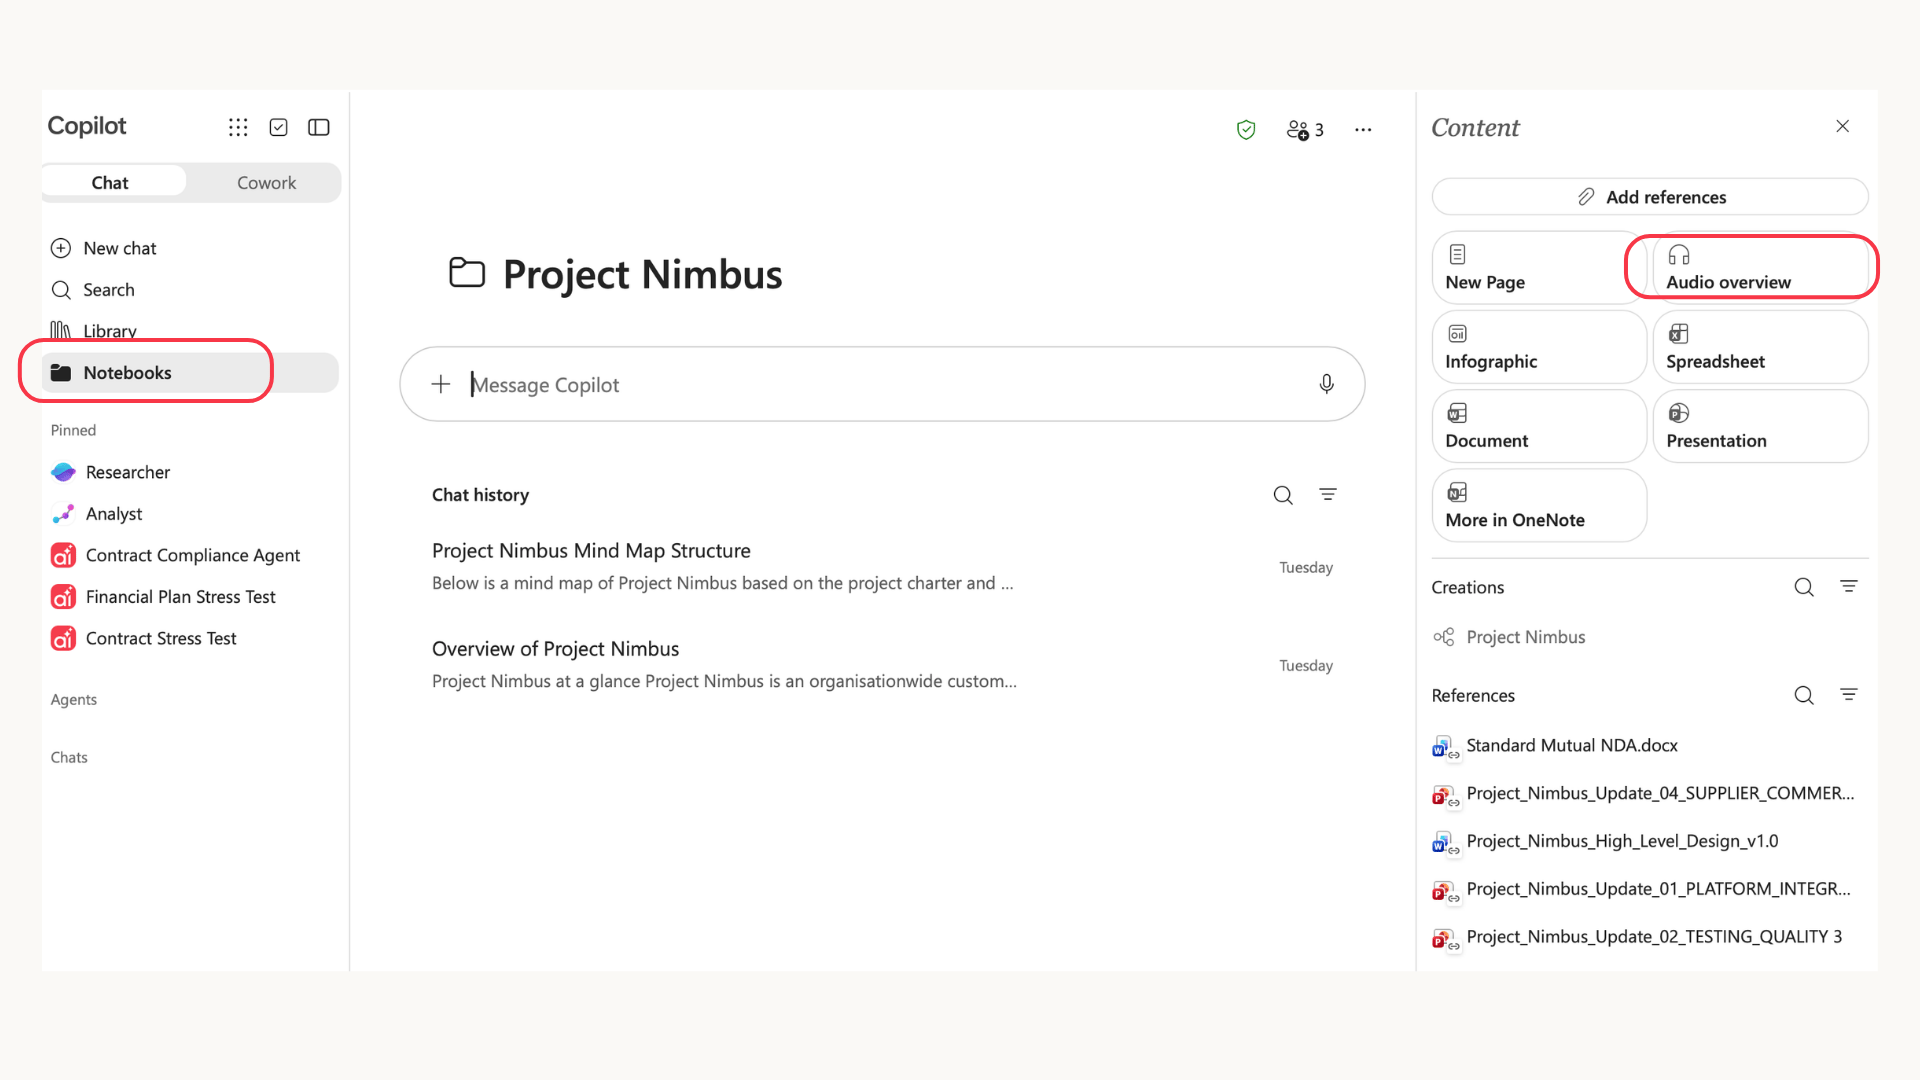Open the three-dot more options menu
Viewport: 1920px width, 1080px height.
pos(1363,130)
